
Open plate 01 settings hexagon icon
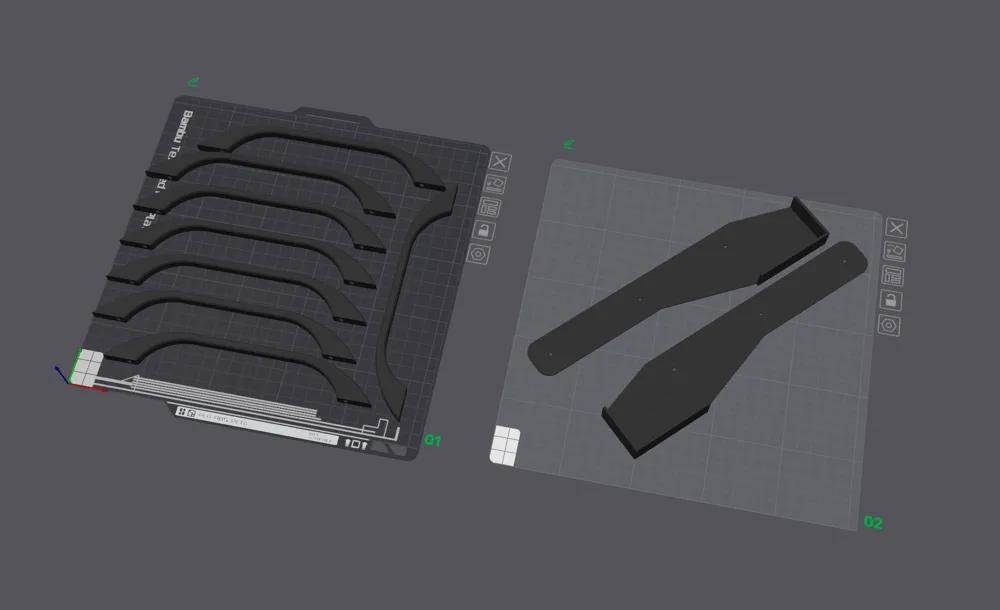point(478,254)
